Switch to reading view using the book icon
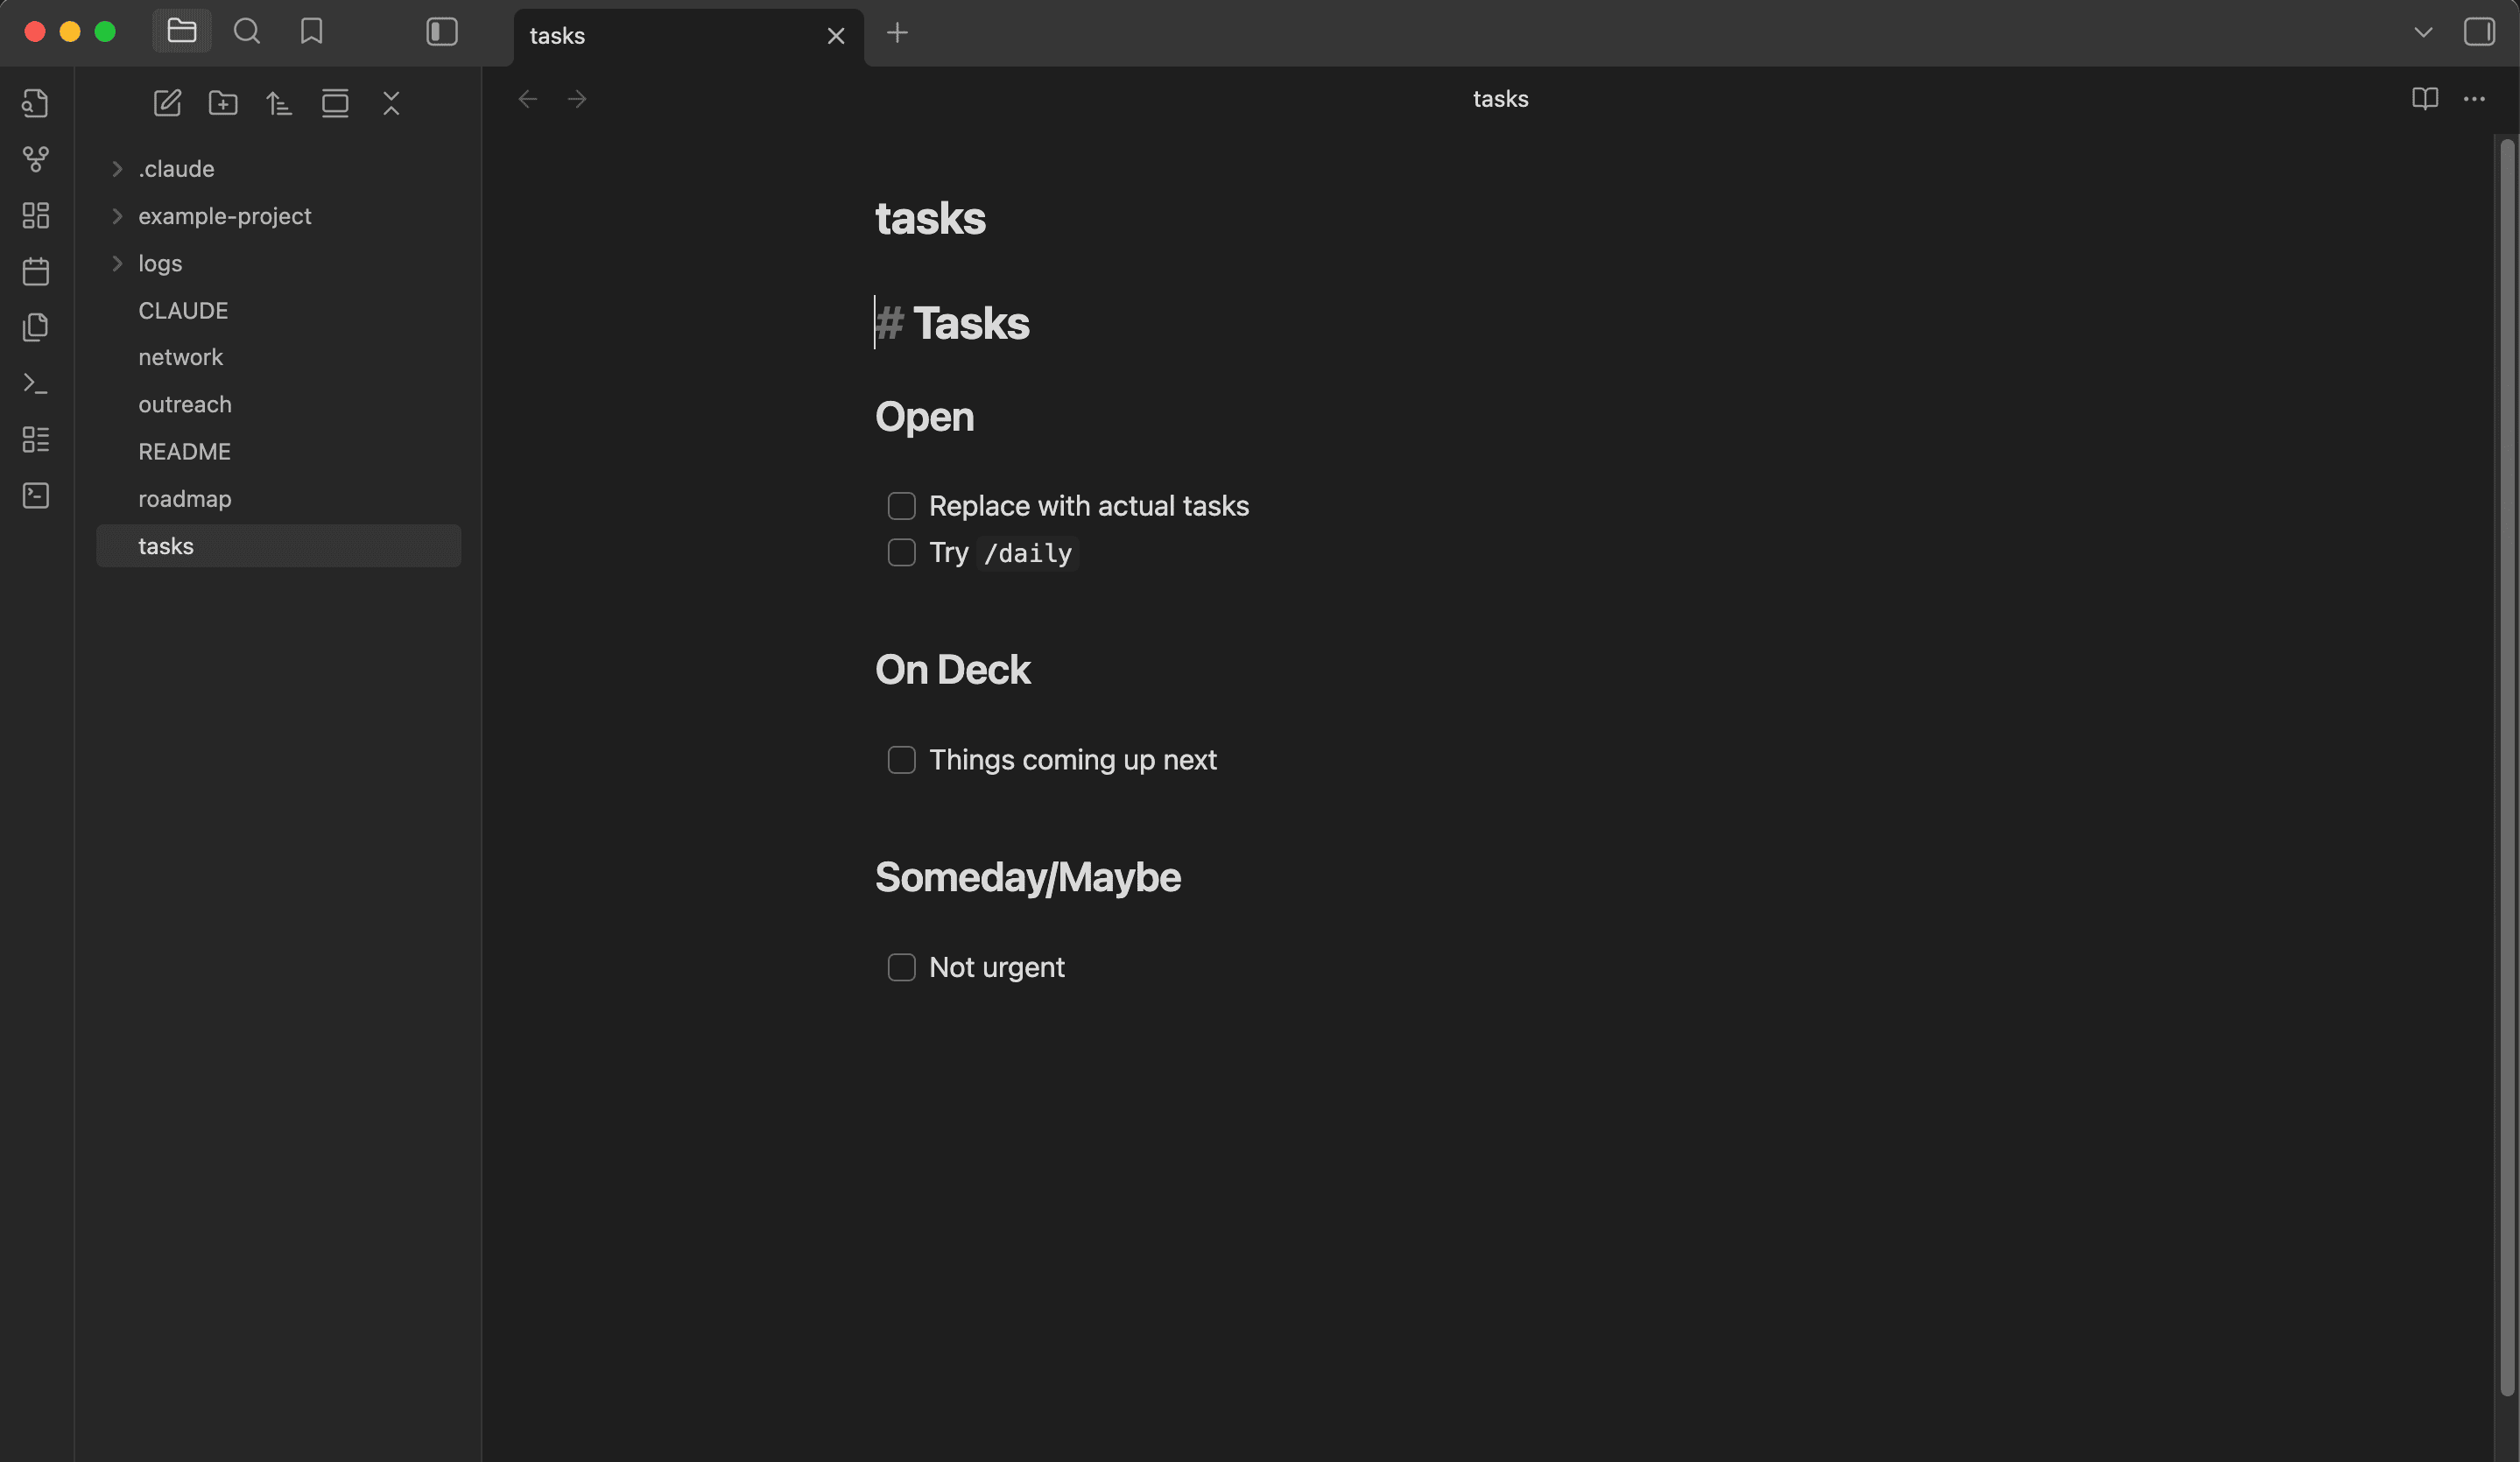Image resolution: width=2520 pixels, height=1462 pixels. tap(2425, 98)
